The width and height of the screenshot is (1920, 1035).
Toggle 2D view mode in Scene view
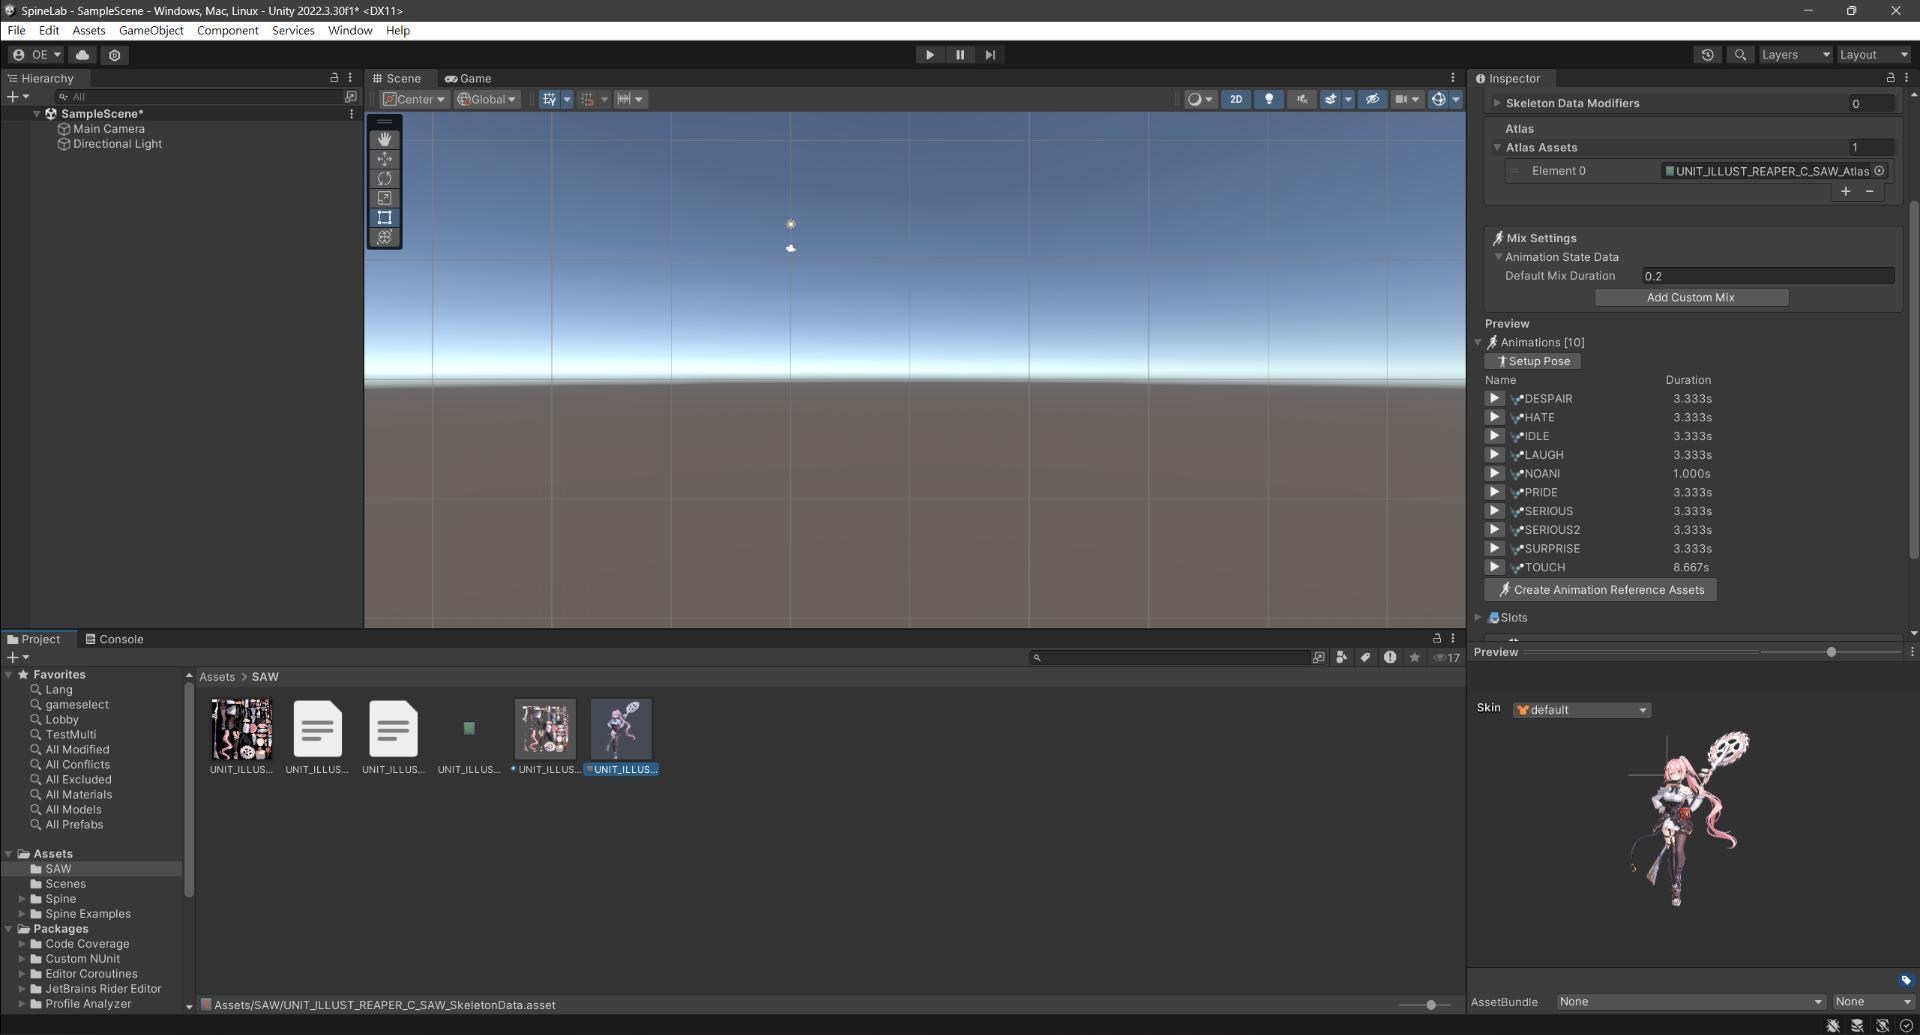1236,99
